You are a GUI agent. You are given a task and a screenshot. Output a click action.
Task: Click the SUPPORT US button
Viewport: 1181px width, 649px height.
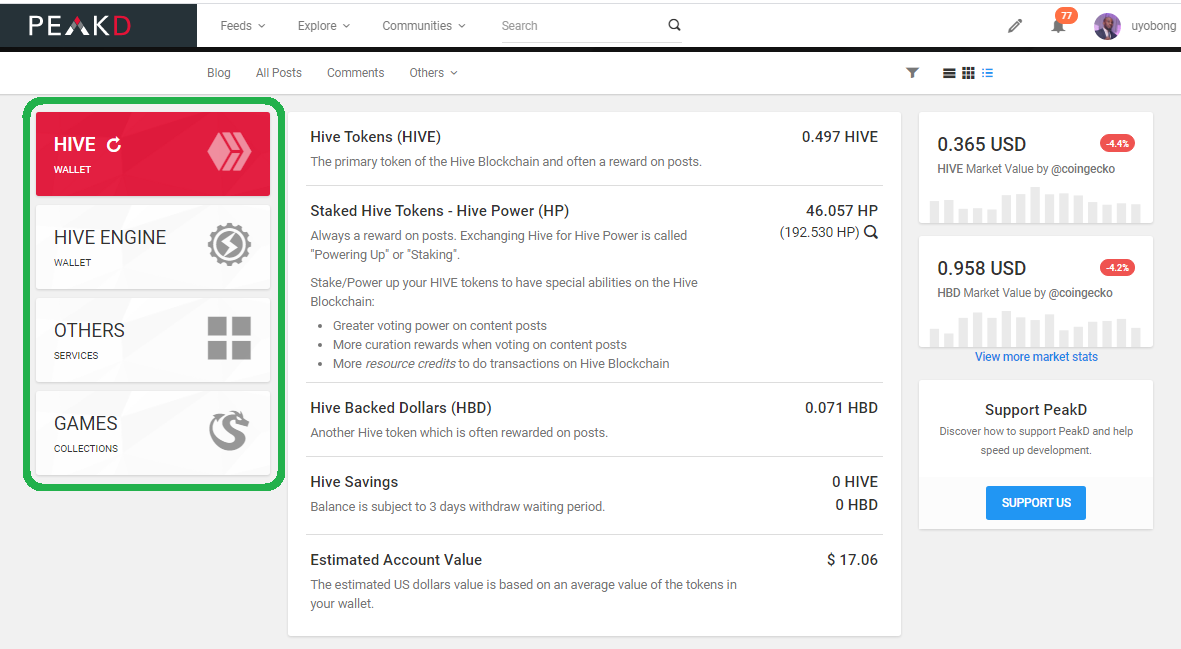(1036, 503)
